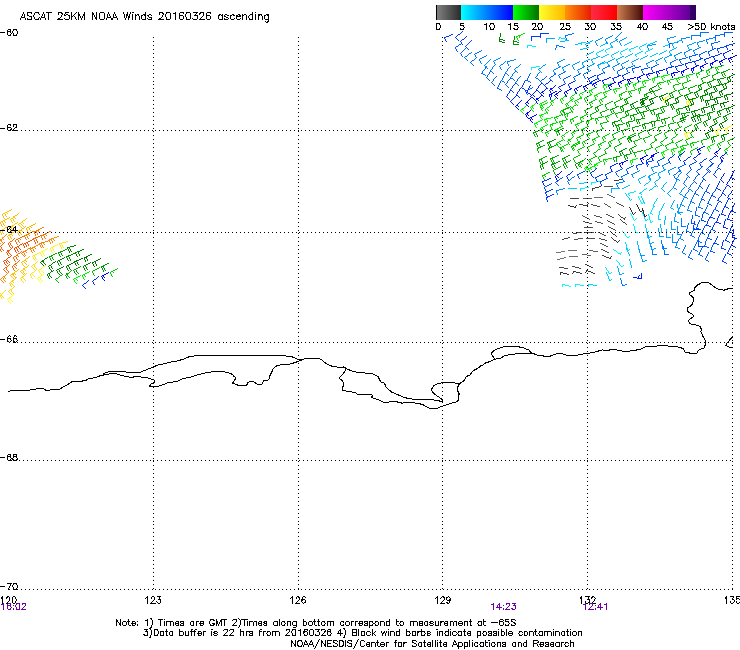Click the title 'ASCAT 25KM NOAA Winds 20160326 ascending'
Image resolution: width=740 pixels, height=650 pixels.
click(144, 17)
